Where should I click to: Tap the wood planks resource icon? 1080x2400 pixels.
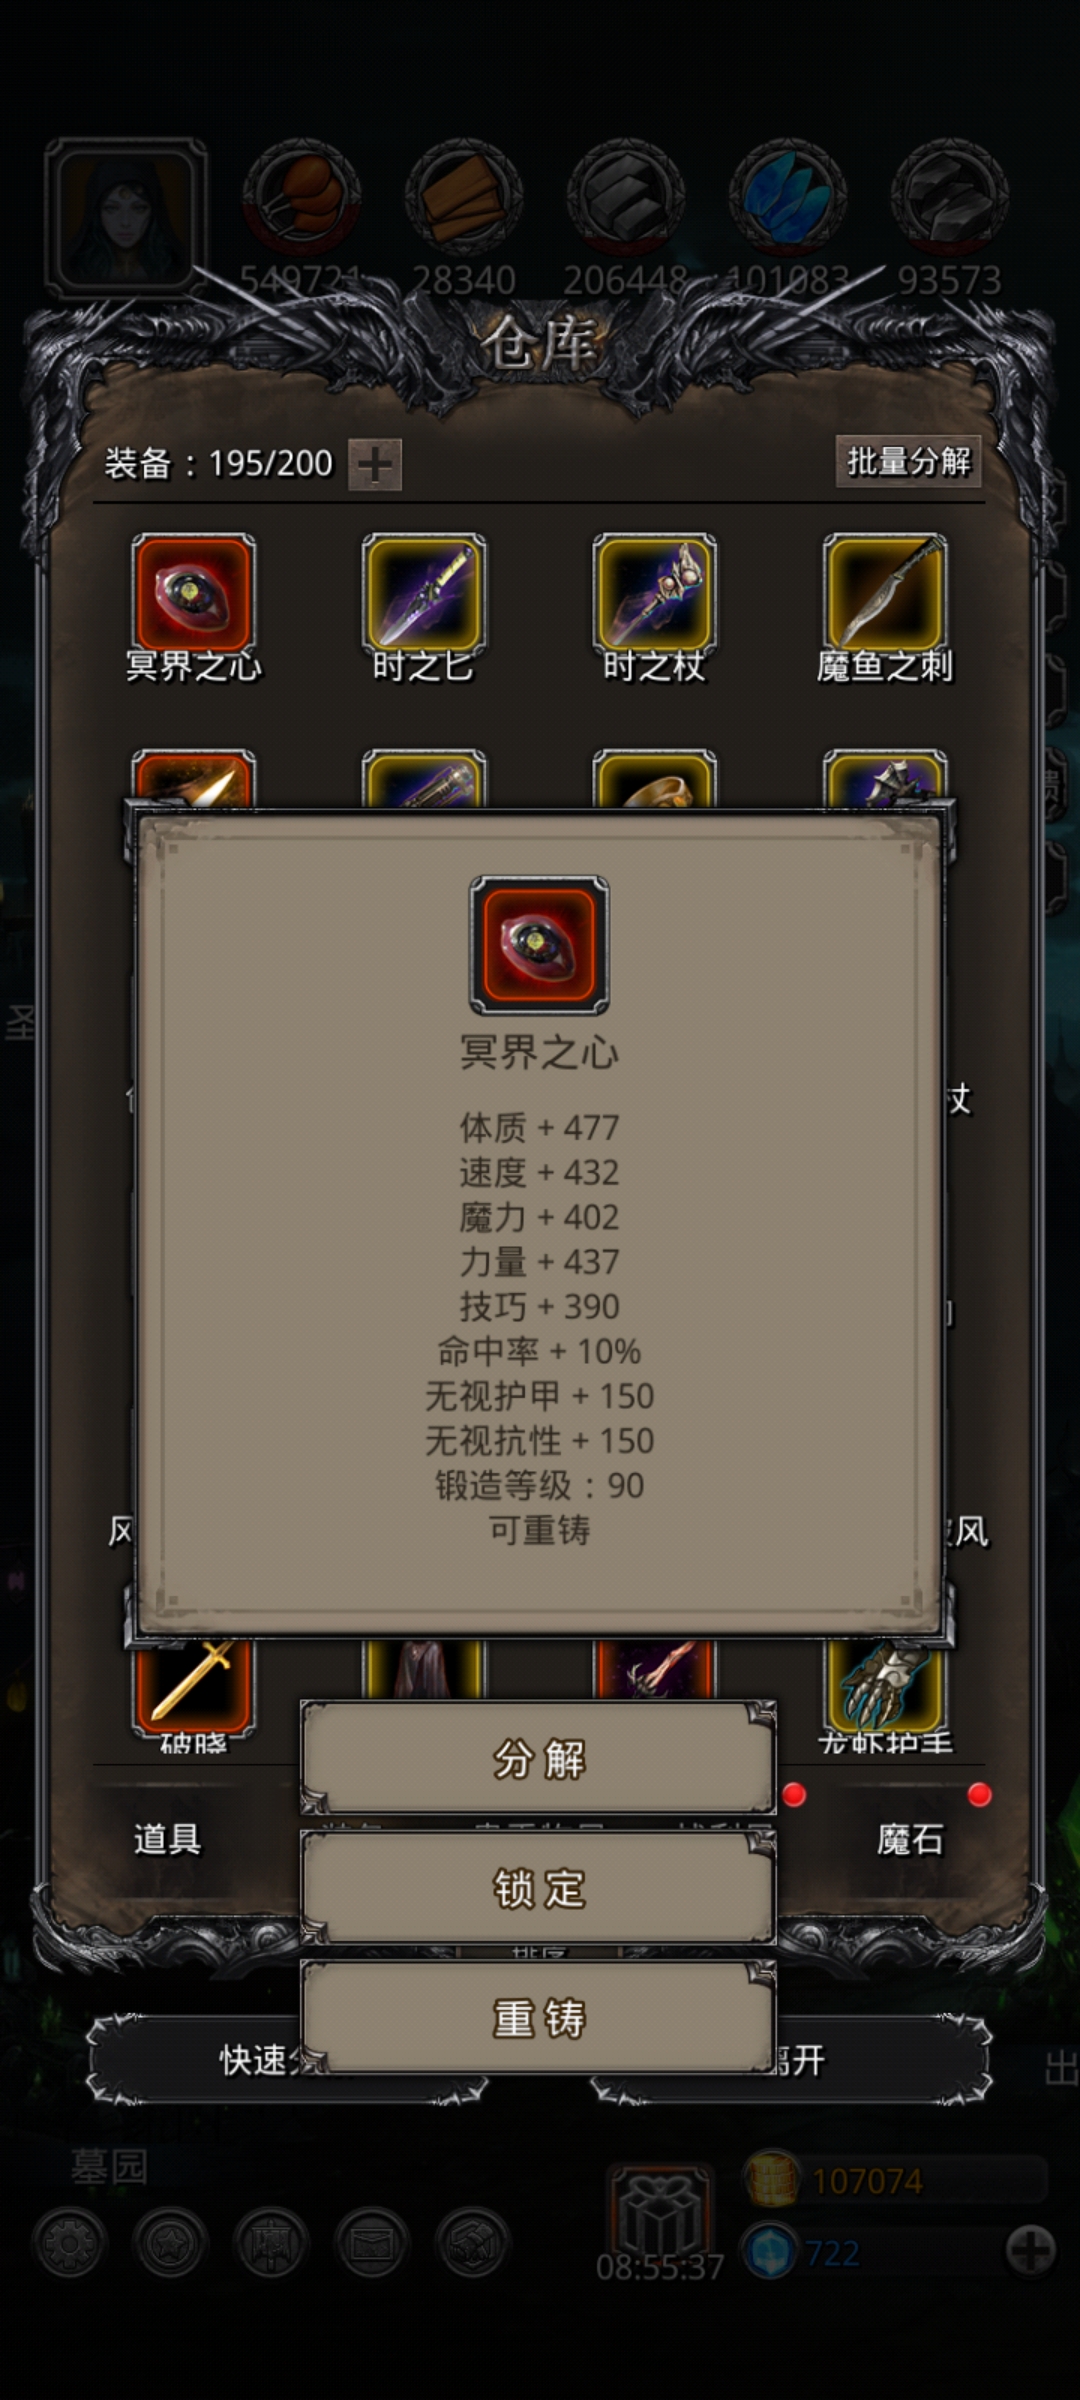[463, 197]
